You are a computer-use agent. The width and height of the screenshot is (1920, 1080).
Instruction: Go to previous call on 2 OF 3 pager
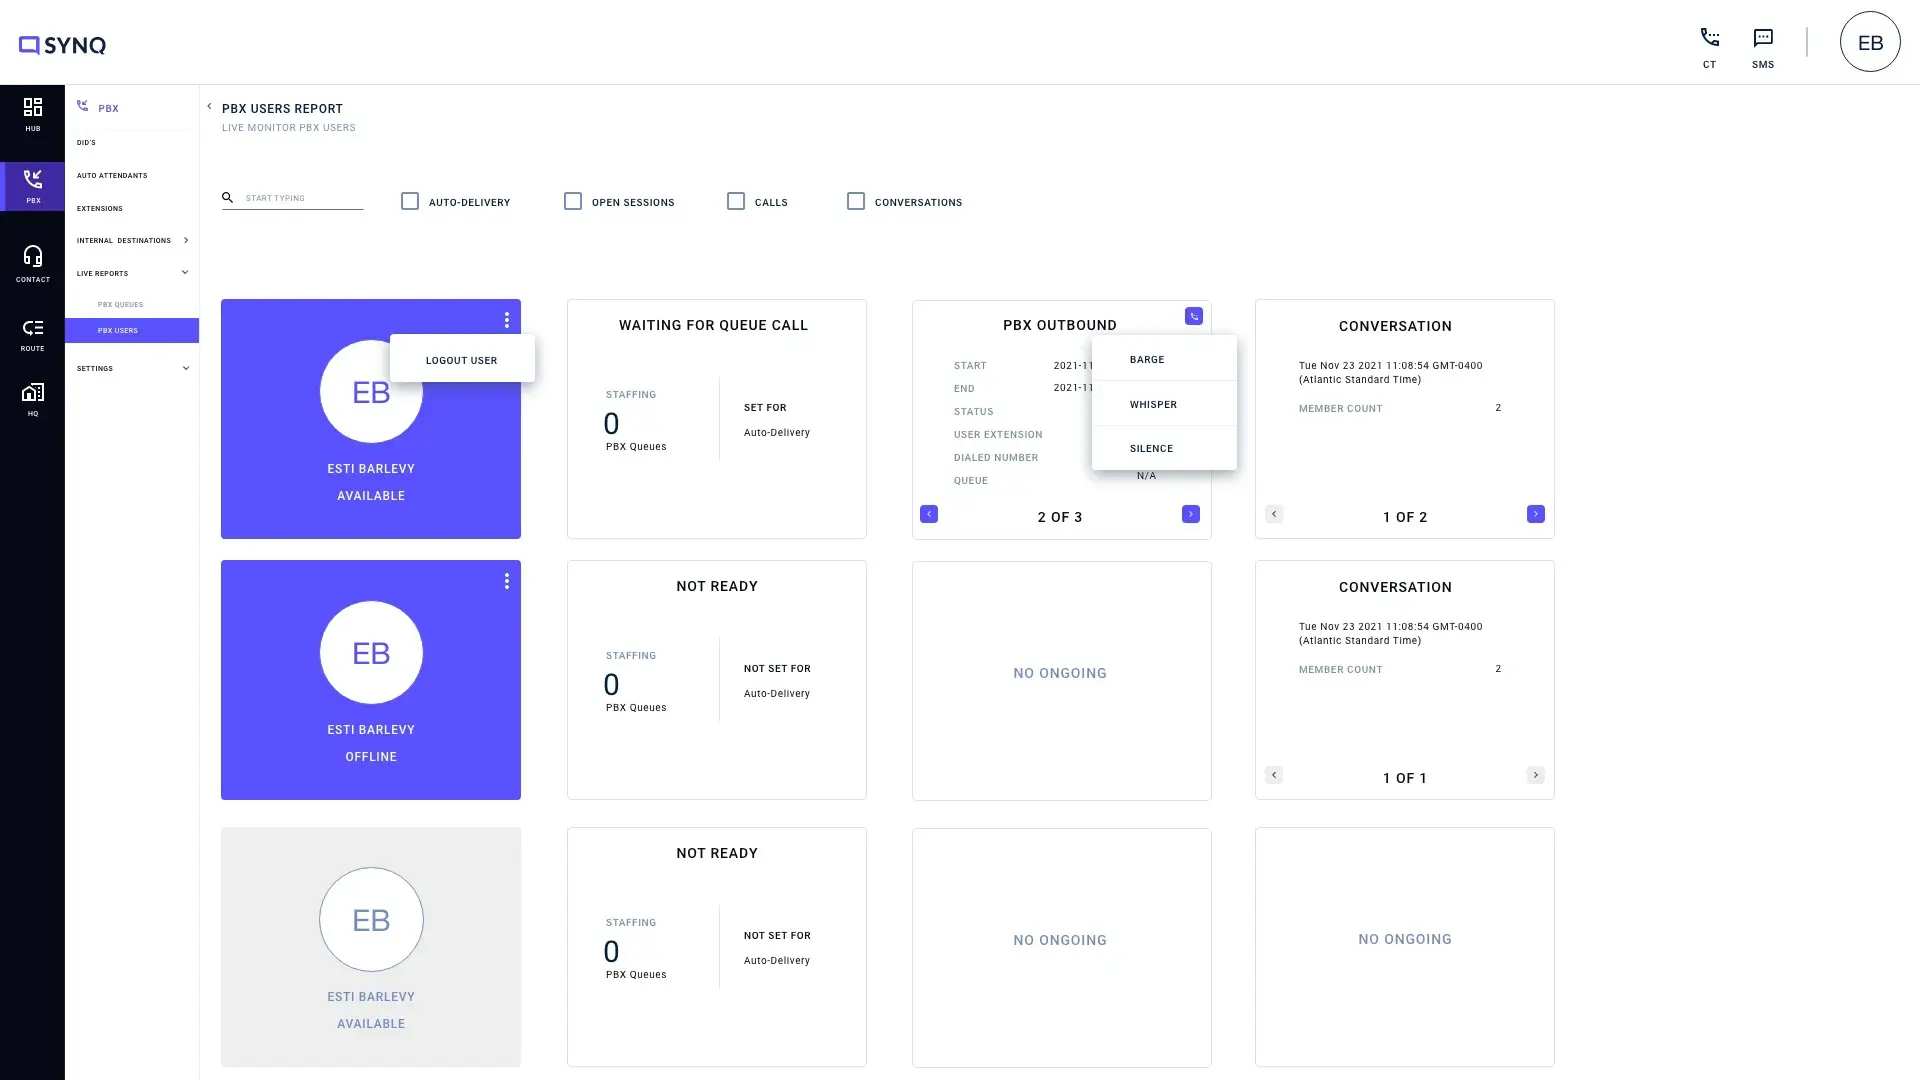pos(929,514)
